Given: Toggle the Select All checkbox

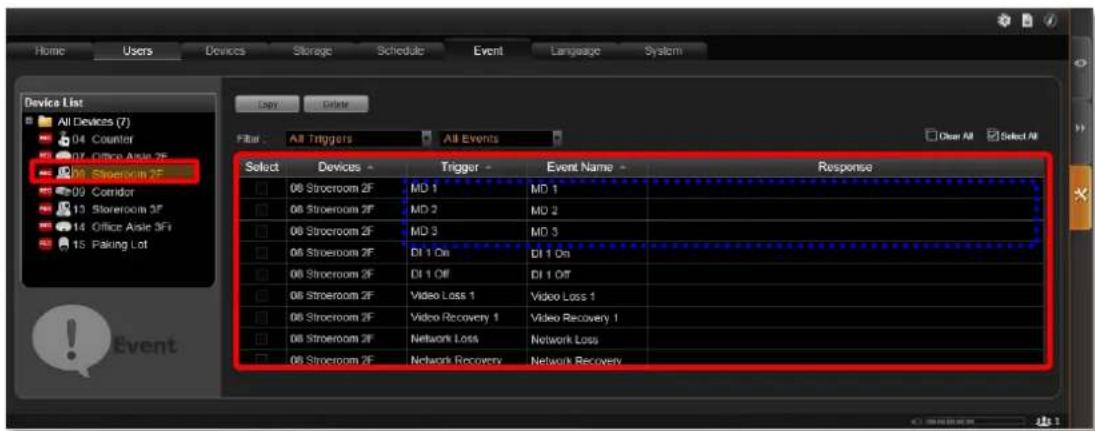Looking at the screenshot, I should pos(993,136).
